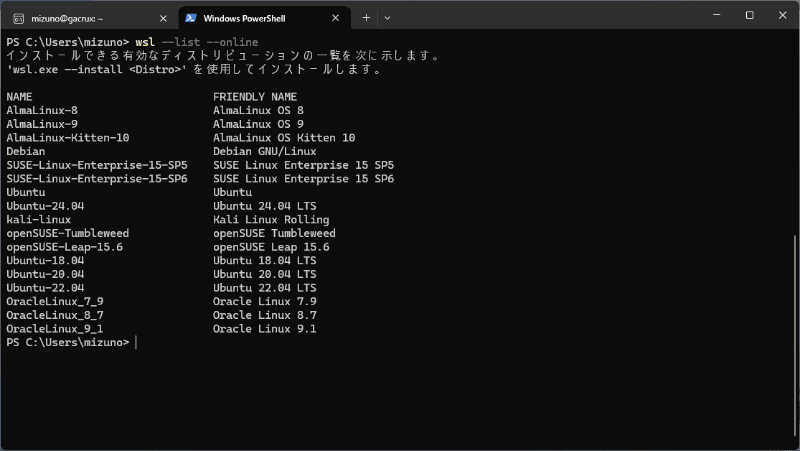Click 'Kali Linux Rolling' friendly name
Image resolution: width=800 pixels, height=451 pixels.
[271, 220]
